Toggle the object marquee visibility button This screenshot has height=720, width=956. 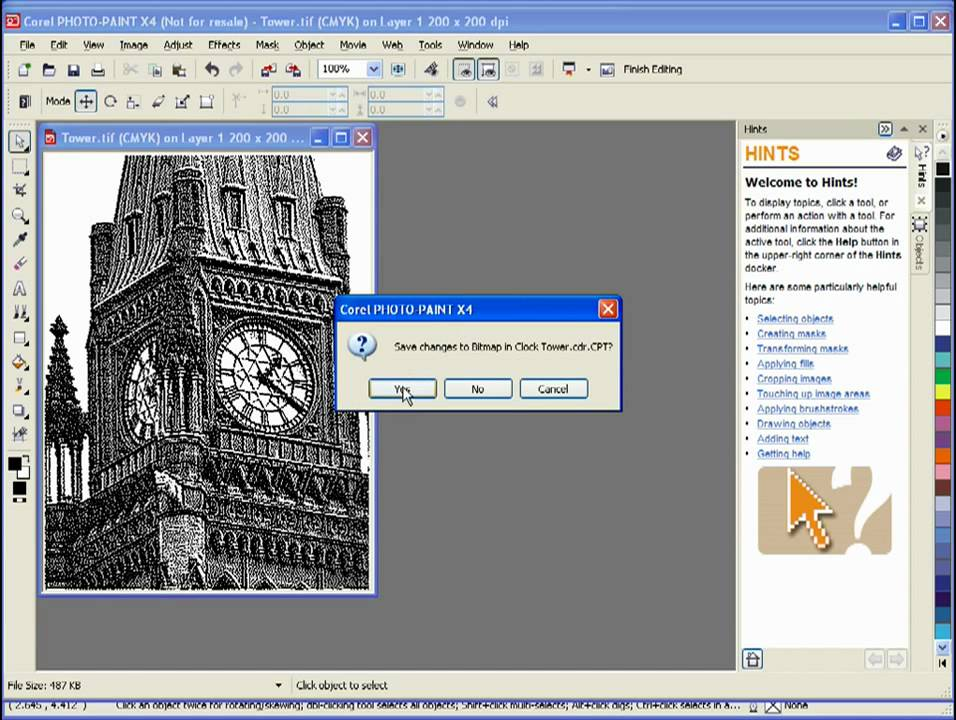click(488, 70)
